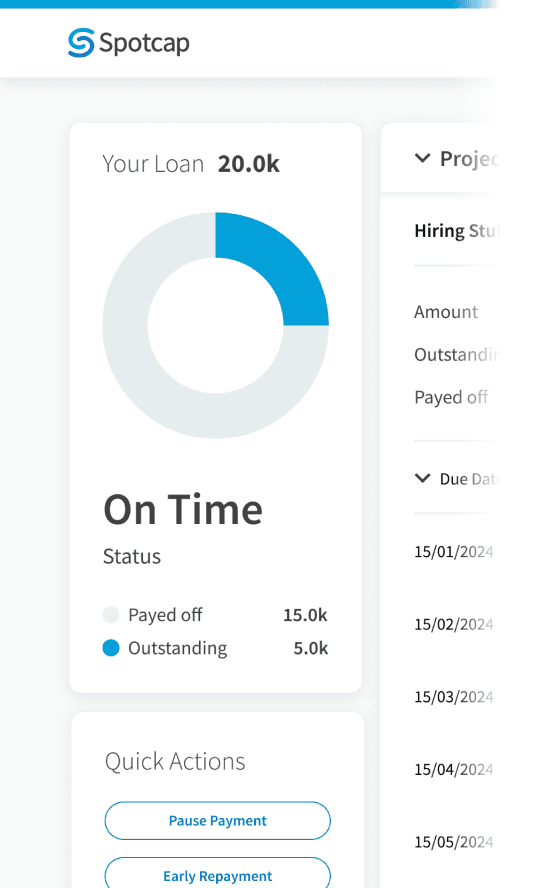Select the gray Payed off legend dot
535x888 pixels.
[x=111, y=614]
